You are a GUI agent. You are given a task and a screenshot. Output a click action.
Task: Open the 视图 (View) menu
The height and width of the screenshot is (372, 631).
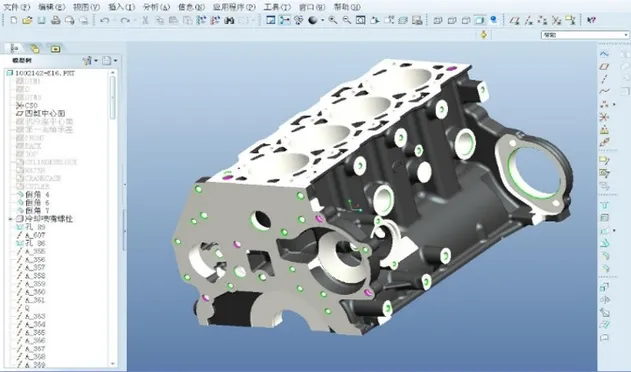(87, 7)
